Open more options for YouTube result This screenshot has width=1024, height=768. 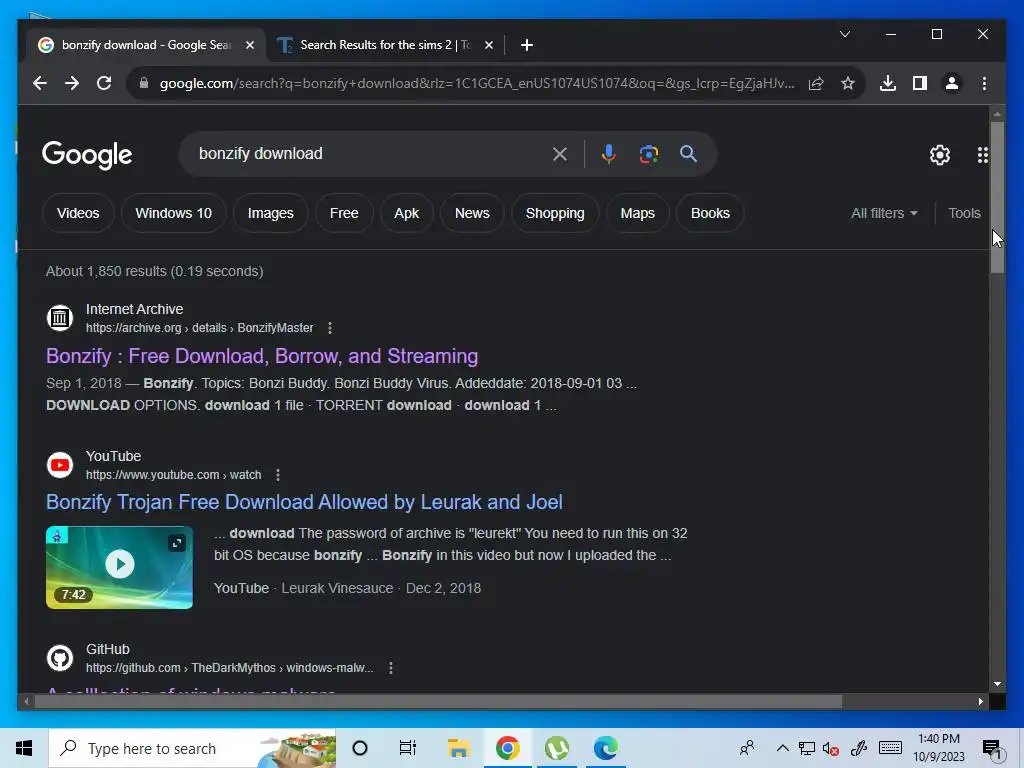point(278,475)
